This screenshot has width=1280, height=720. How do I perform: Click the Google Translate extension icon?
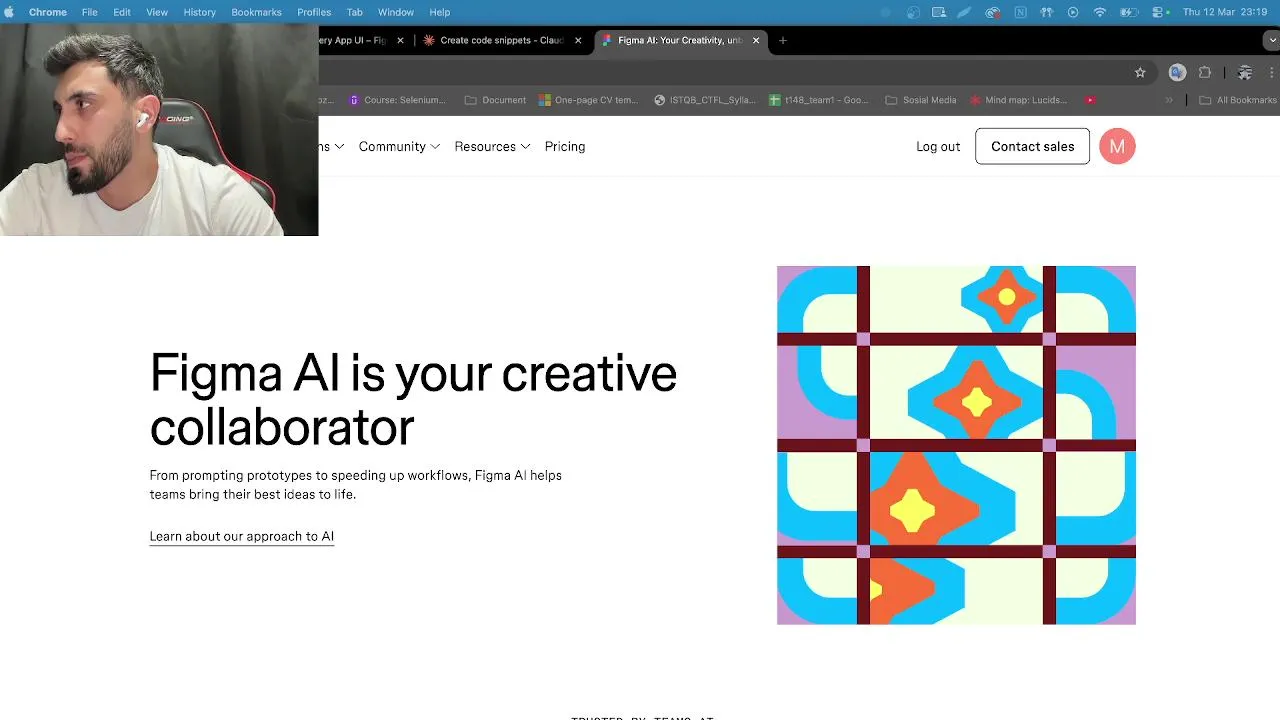click(1177, 72)
